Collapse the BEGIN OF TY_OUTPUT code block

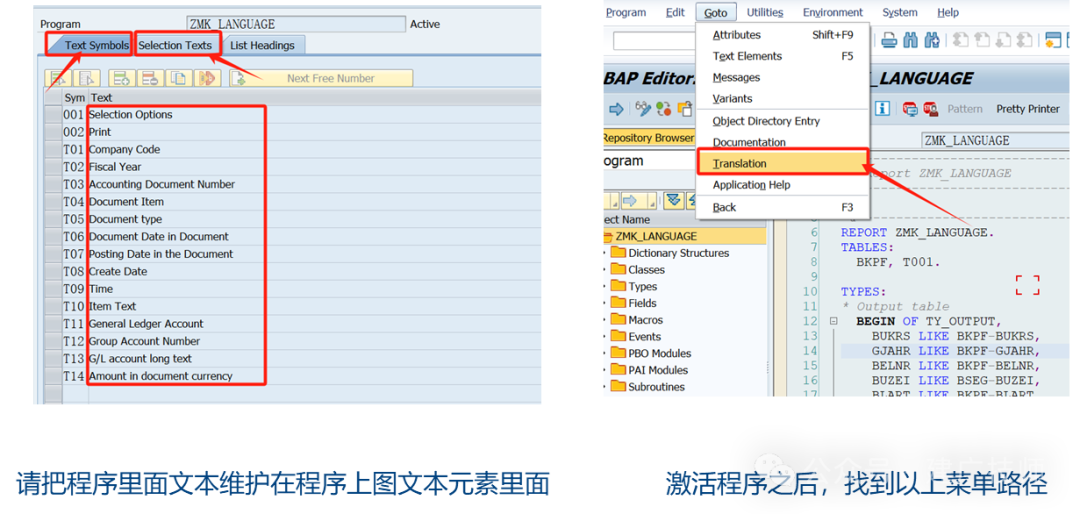[x=834, y=322]
